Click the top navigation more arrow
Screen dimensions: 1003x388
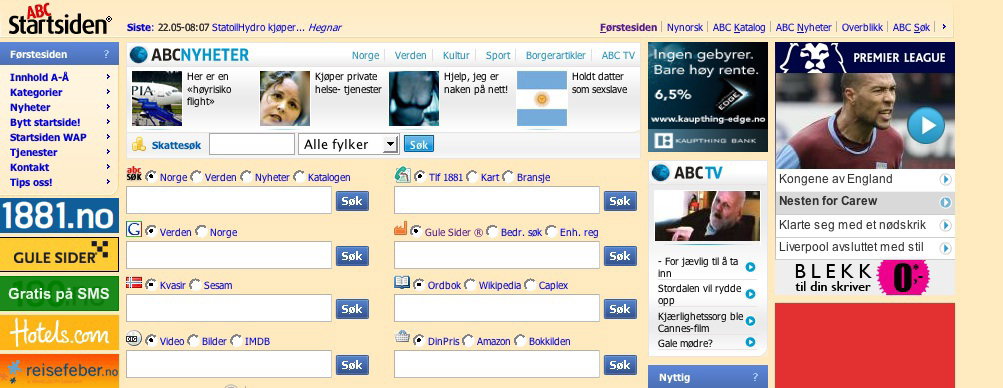(x=944, y=27)
